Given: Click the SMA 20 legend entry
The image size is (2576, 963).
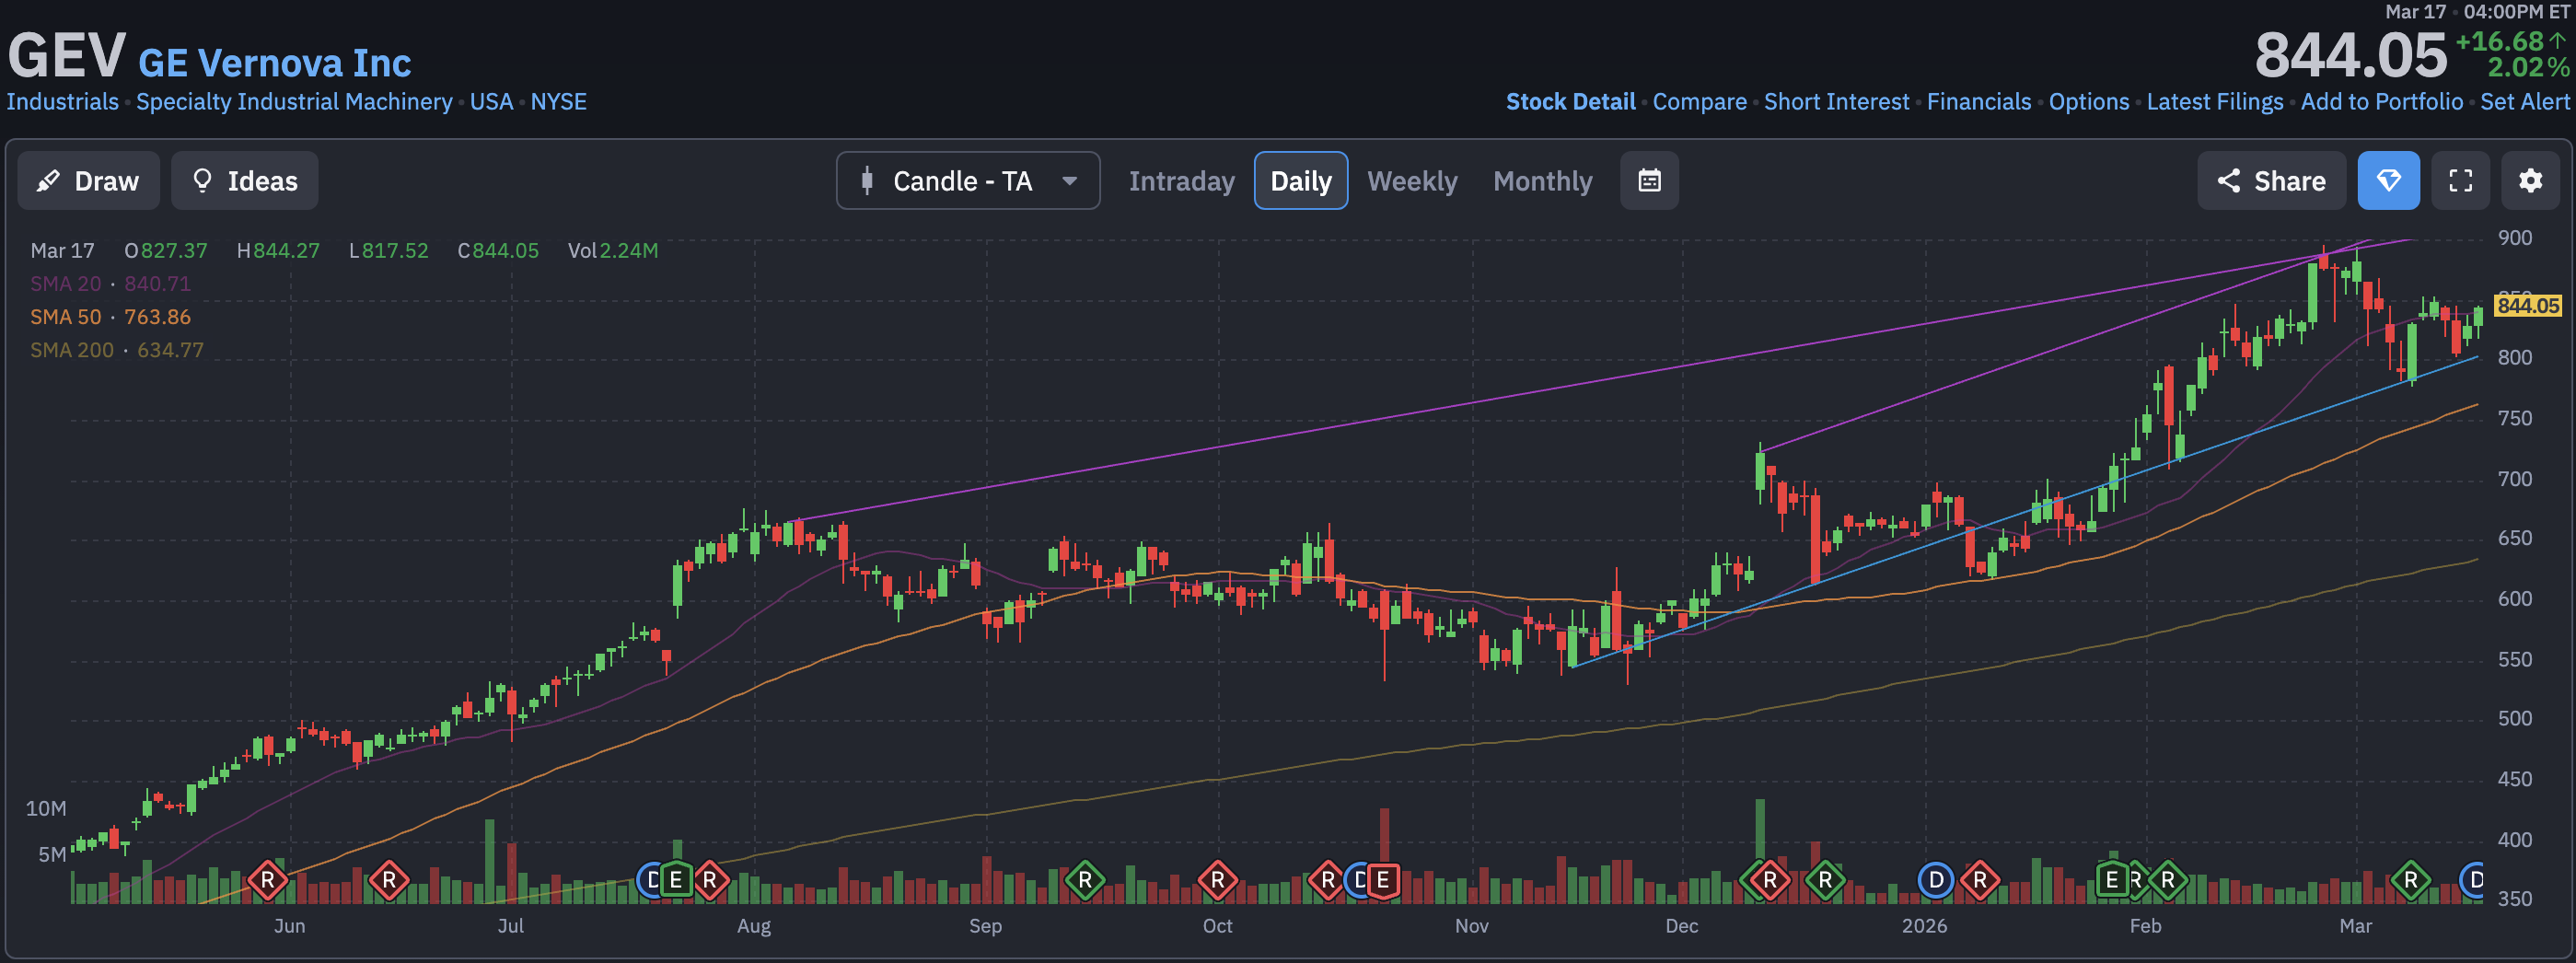Looking at the screenshot, I should (110, 284).
